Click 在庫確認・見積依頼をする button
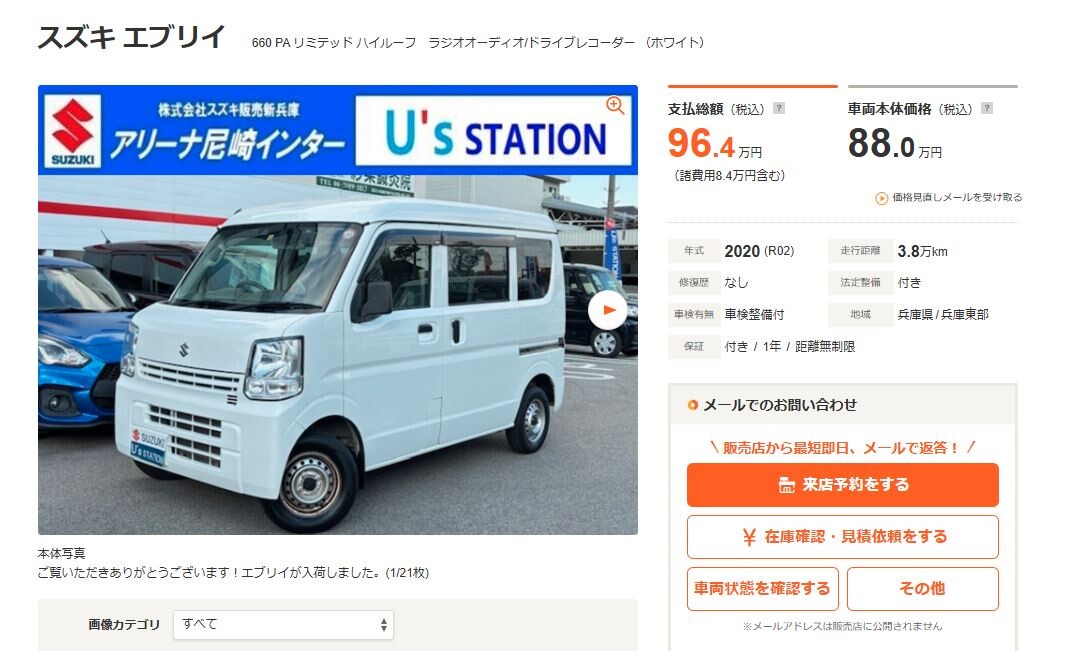 click(x=843, y=536)
